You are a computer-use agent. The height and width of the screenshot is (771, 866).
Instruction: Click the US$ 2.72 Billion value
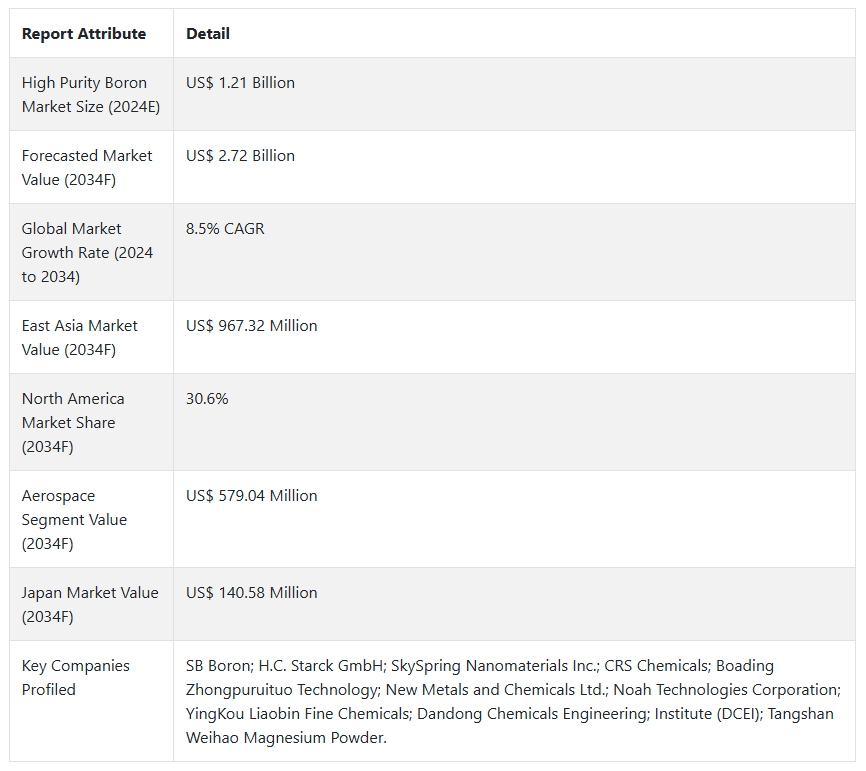[240, 156]
